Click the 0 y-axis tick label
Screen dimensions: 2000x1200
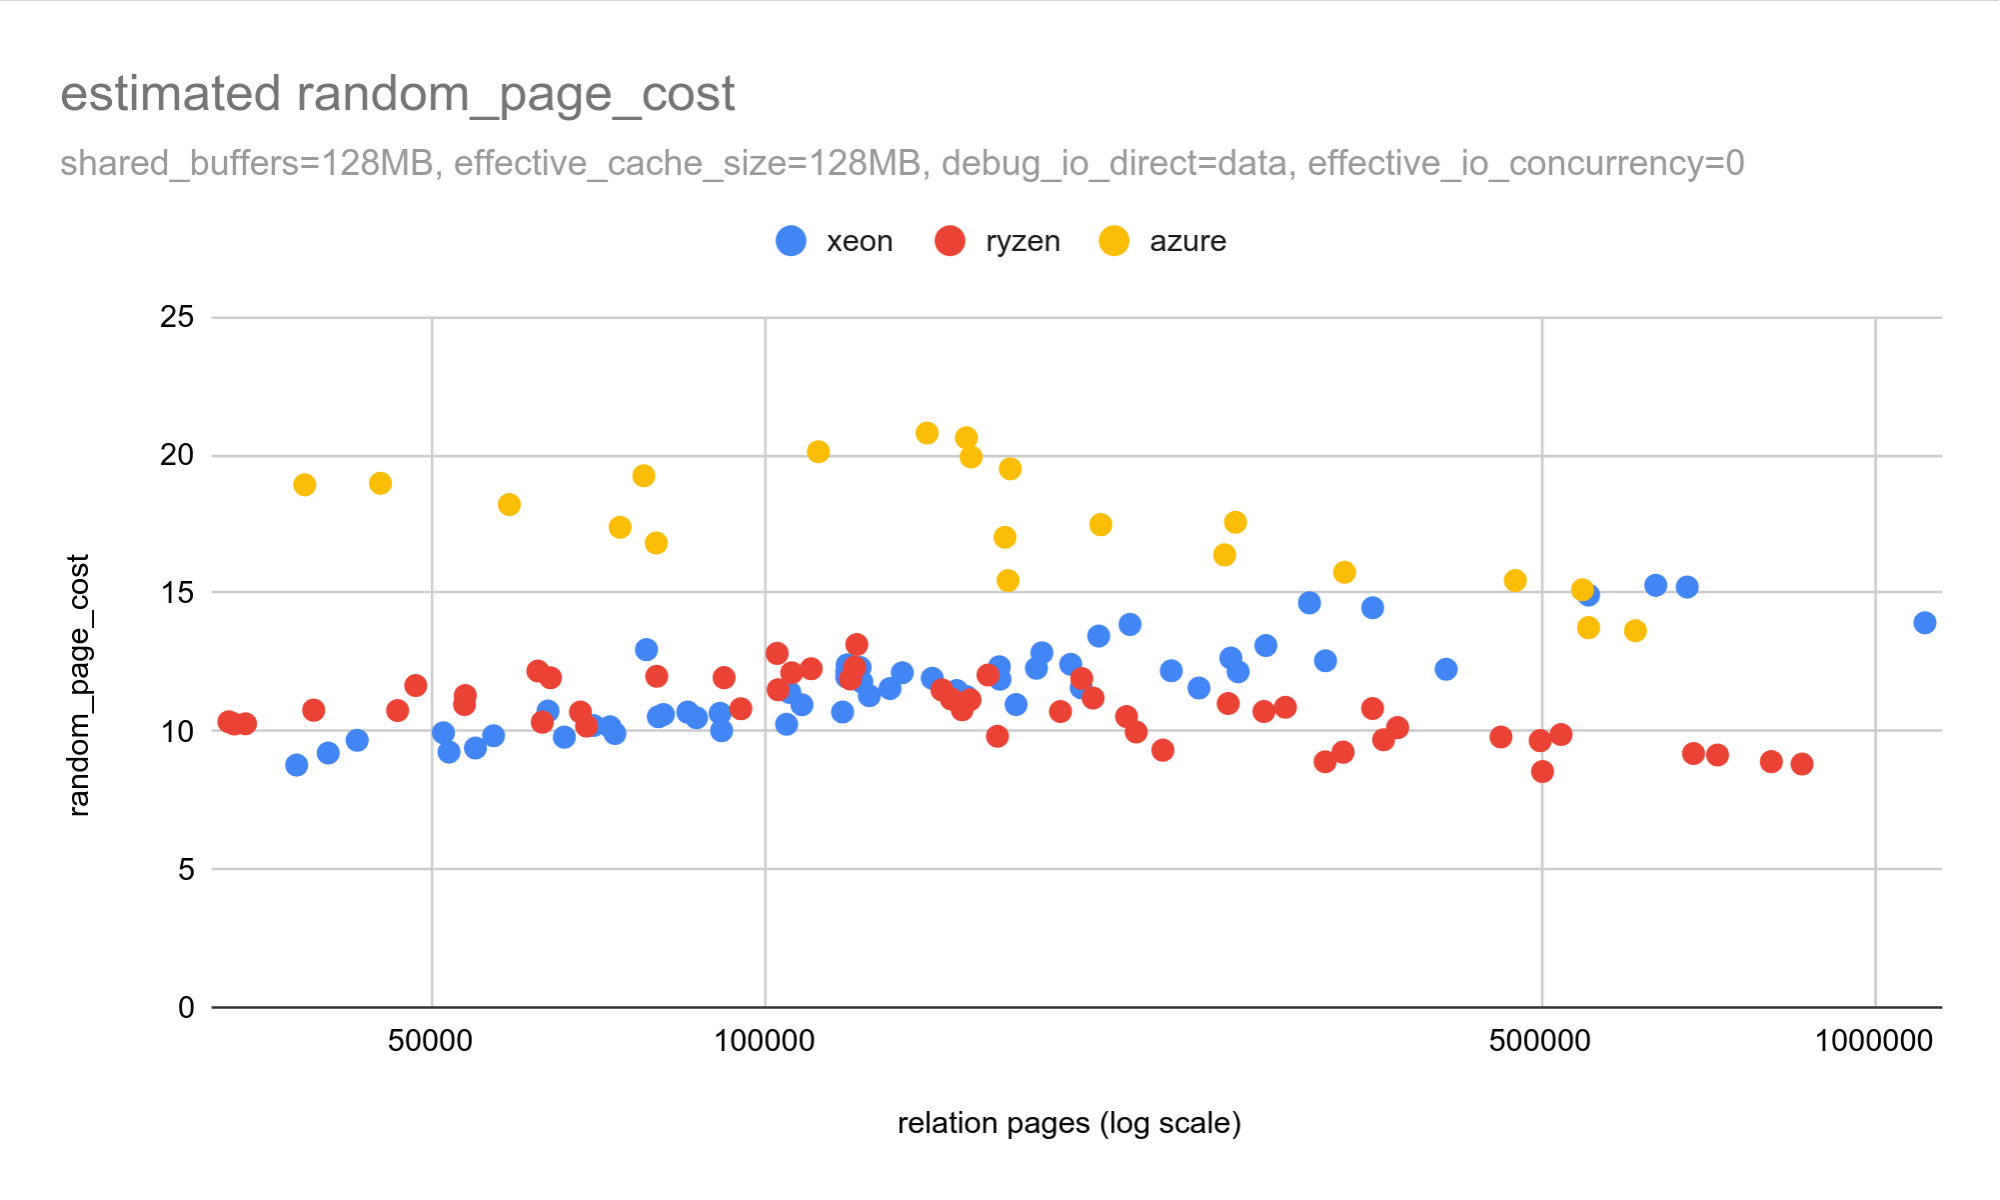pyautogui.click(x=186, y=1007)
